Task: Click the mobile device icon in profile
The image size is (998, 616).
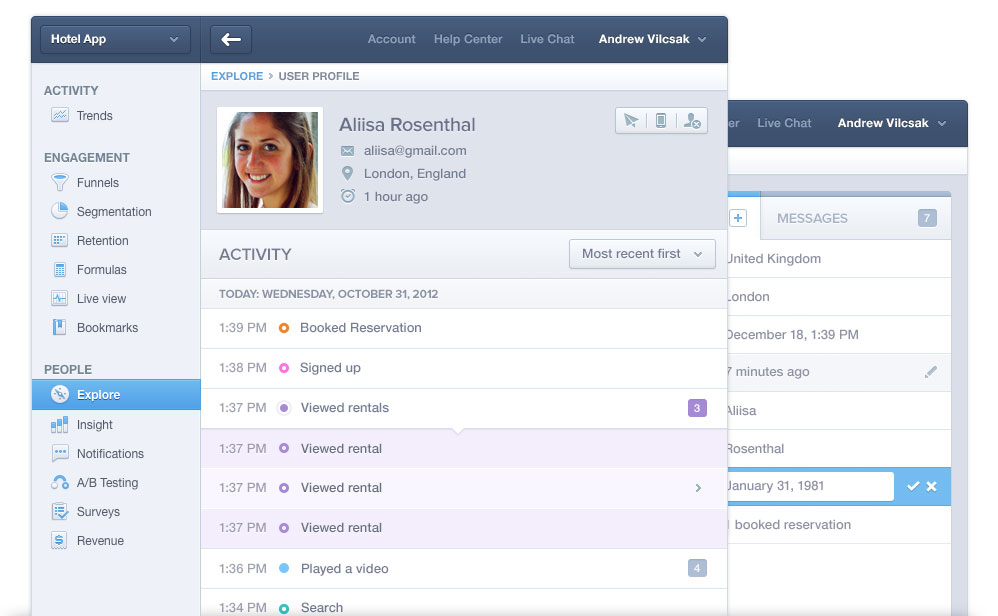Action: coord(660,120)
